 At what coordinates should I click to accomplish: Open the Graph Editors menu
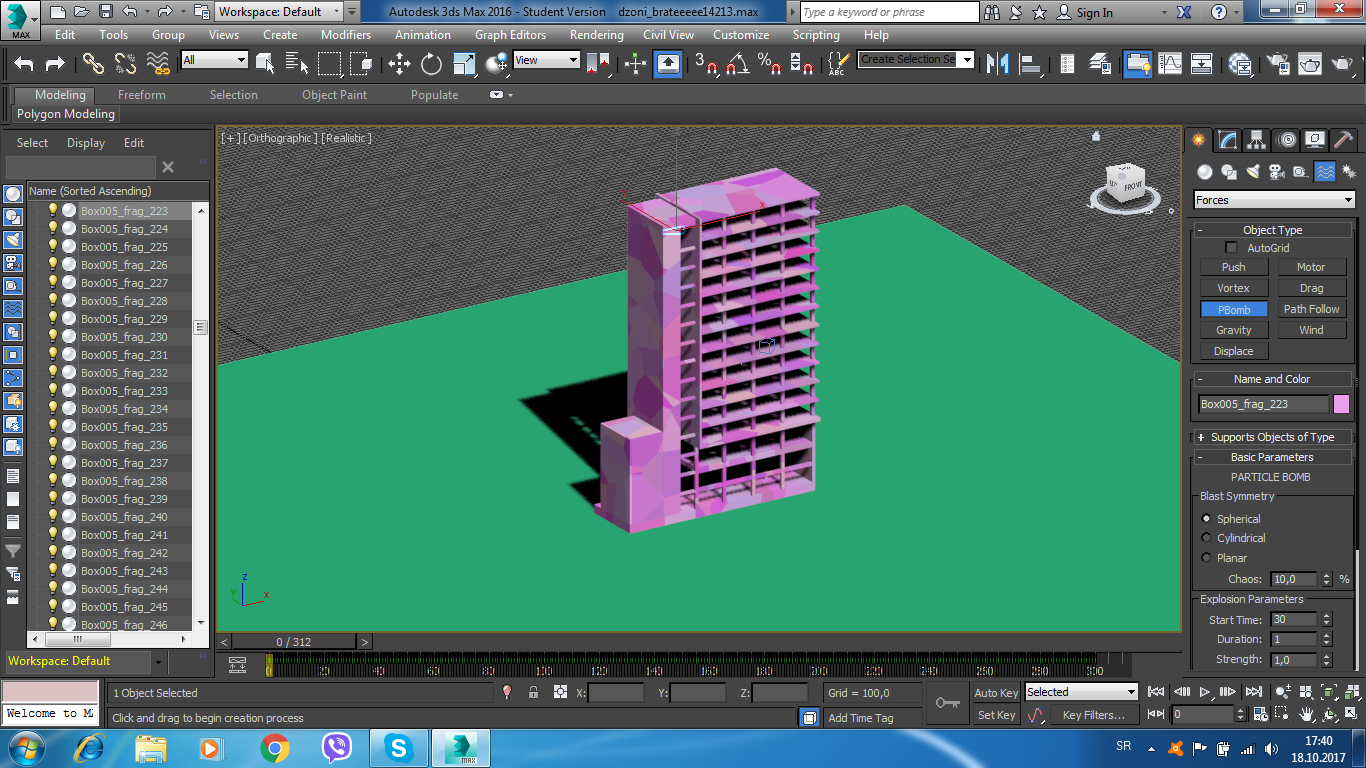pyautogui.click(x=510, y=34)
